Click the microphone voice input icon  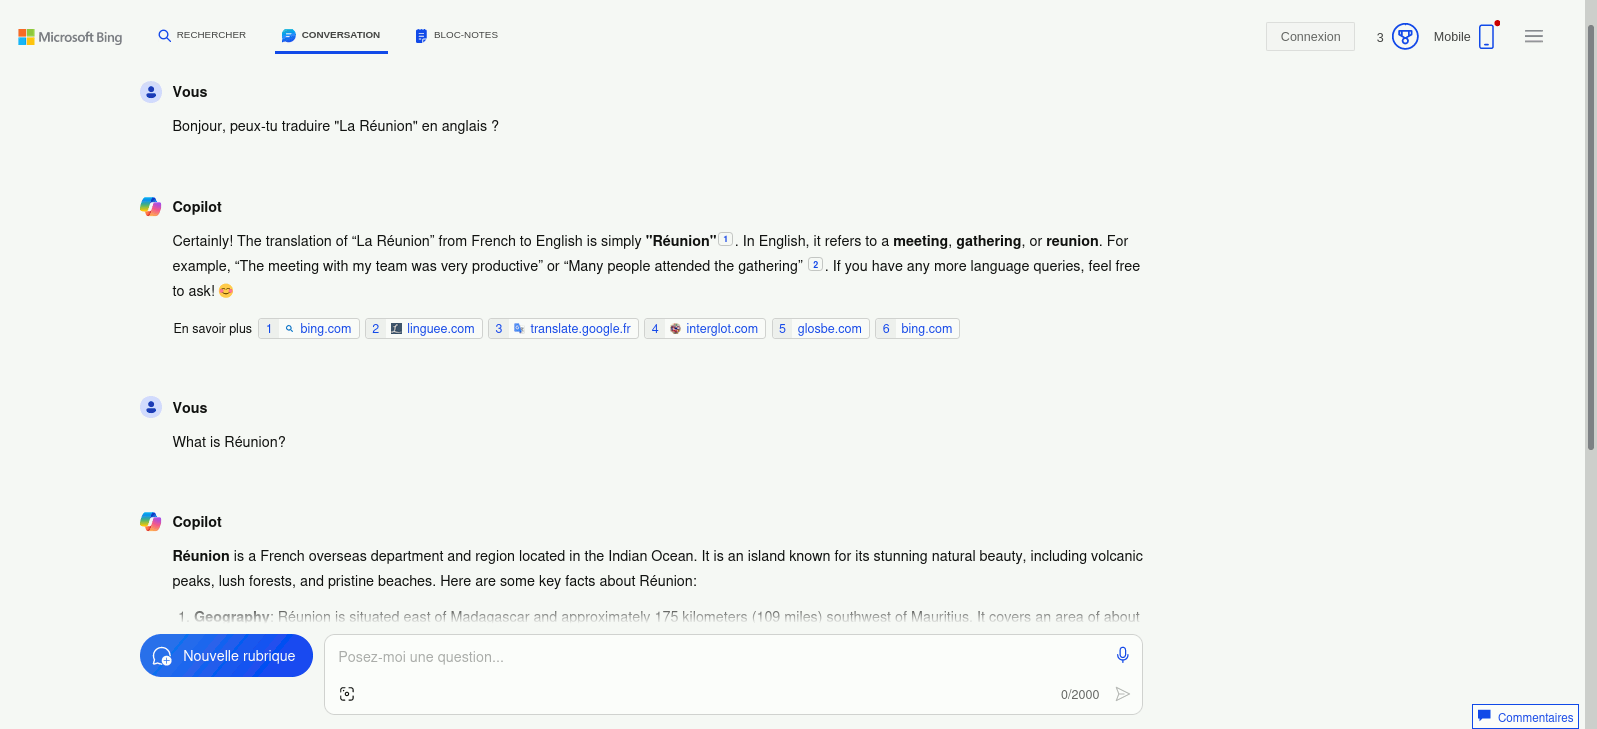[1123, 655]
